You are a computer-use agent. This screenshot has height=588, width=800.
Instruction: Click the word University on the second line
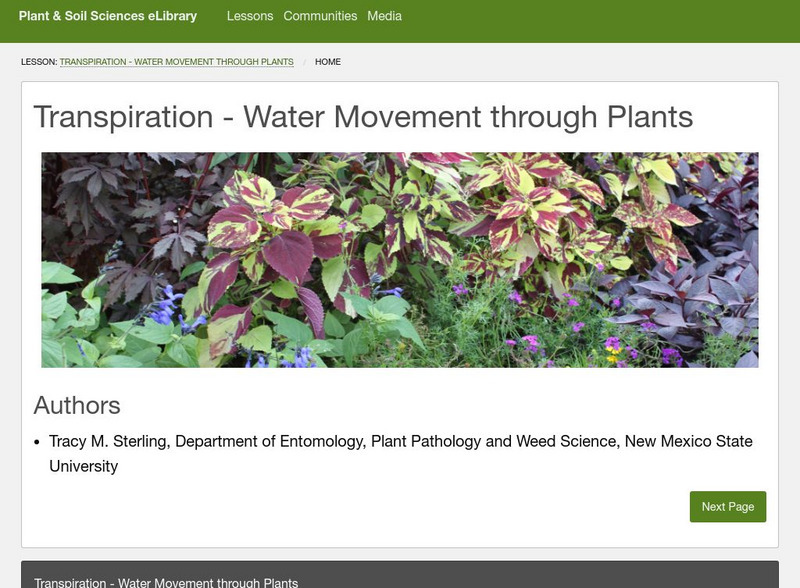tap(84, 466)
